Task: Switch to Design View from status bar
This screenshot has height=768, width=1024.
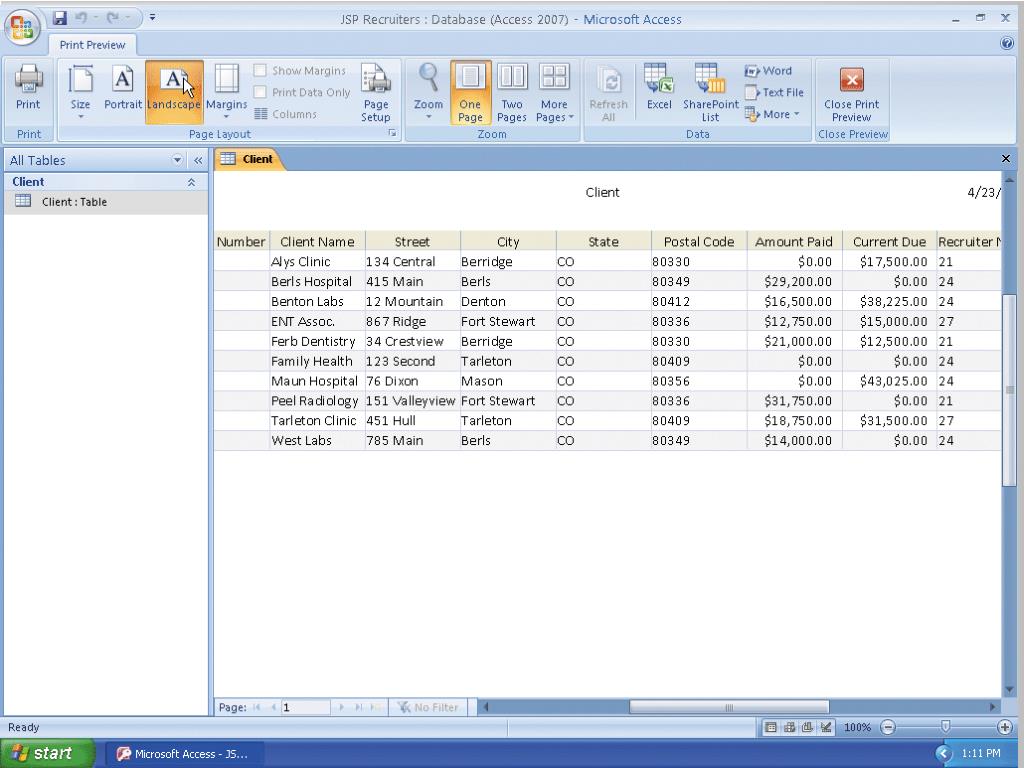Action: (826, 727)
